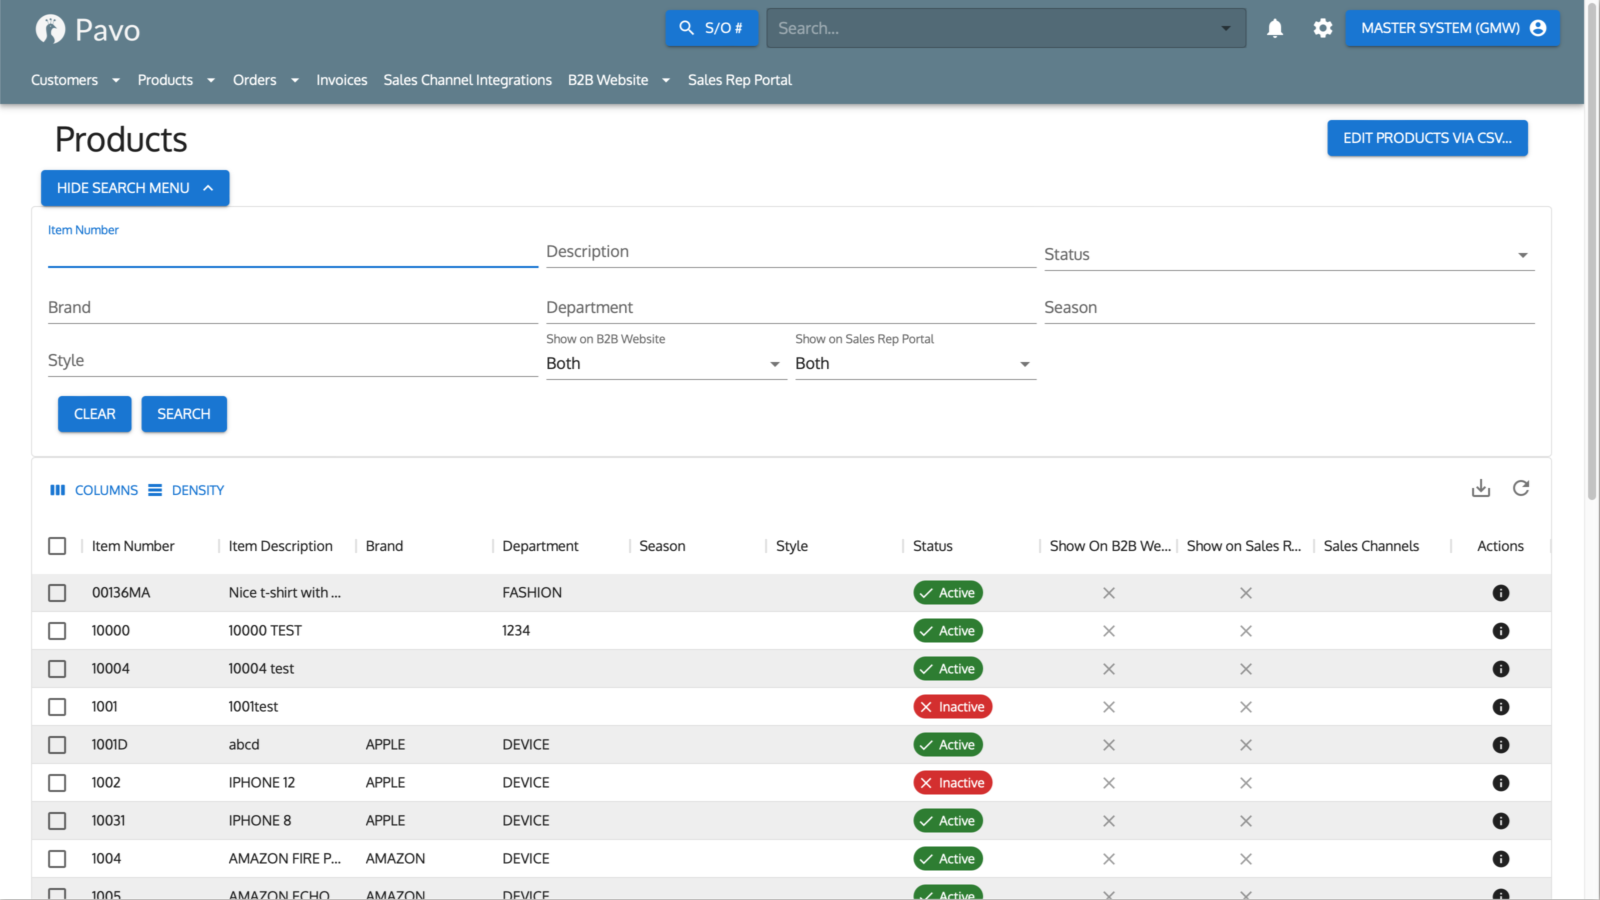The image size is (1600, 900).
Task: Focus the Description filter field
Action: tap(790, 253)
